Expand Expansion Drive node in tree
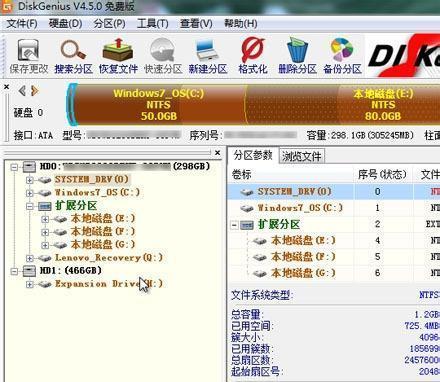 tap(30, 284)
